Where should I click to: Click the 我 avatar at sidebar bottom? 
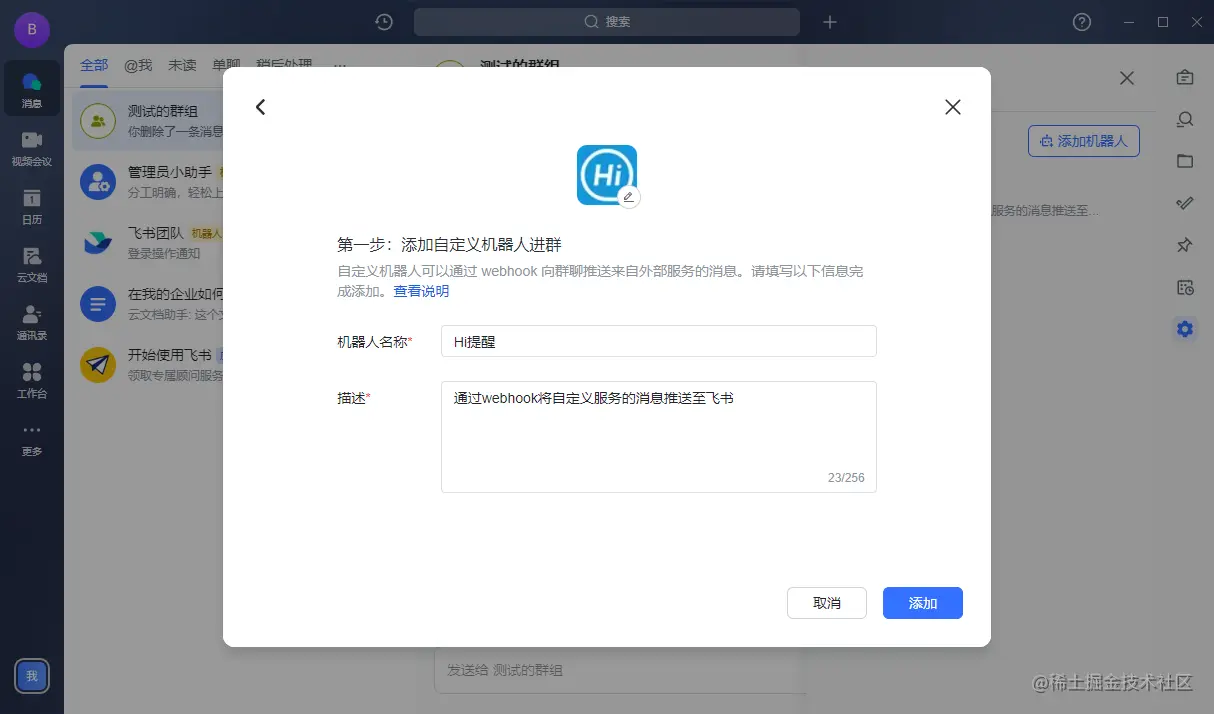32,676
